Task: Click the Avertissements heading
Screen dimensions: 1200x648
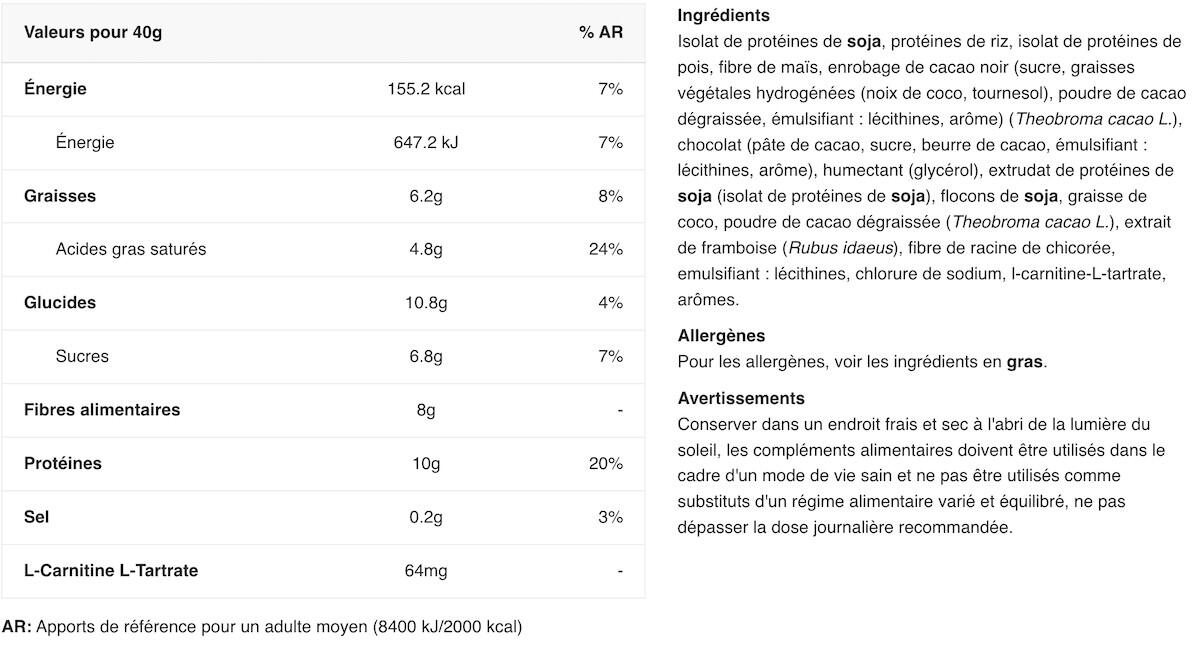Action: coord(741,398)
